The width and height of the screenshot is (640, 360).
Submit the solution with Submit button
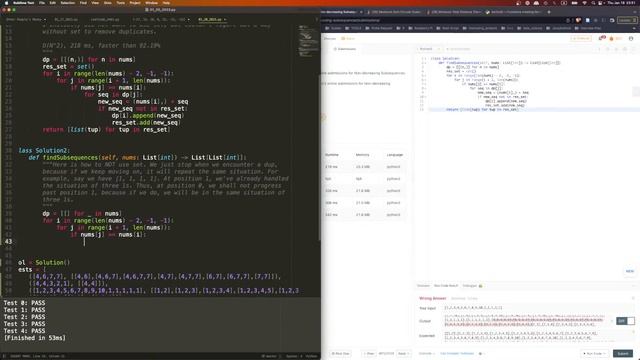click(x=623, y=353)
